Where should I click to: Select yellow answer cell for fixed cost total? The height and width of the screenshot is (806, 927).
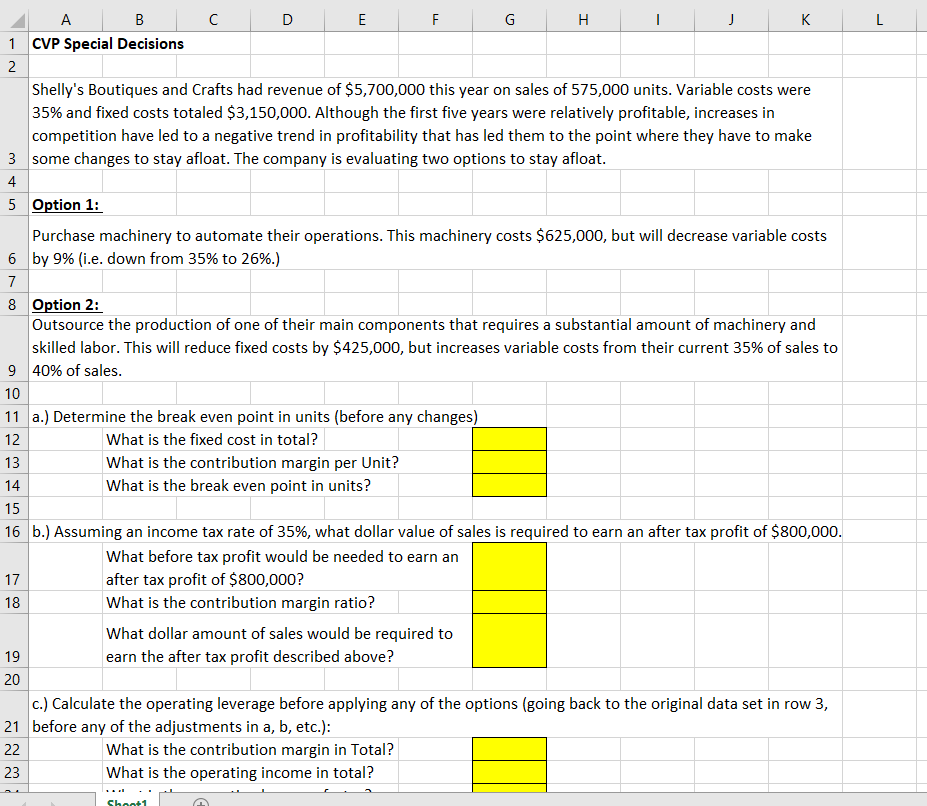pyautogui.click(x=510, y=439)
